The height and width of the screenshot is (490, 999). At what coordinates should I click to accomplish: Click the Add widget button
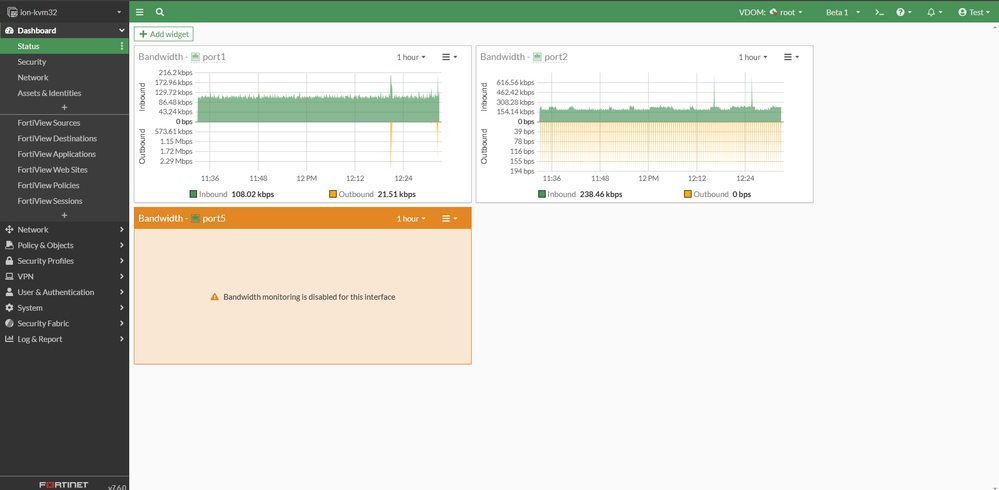tap(164, 34)
